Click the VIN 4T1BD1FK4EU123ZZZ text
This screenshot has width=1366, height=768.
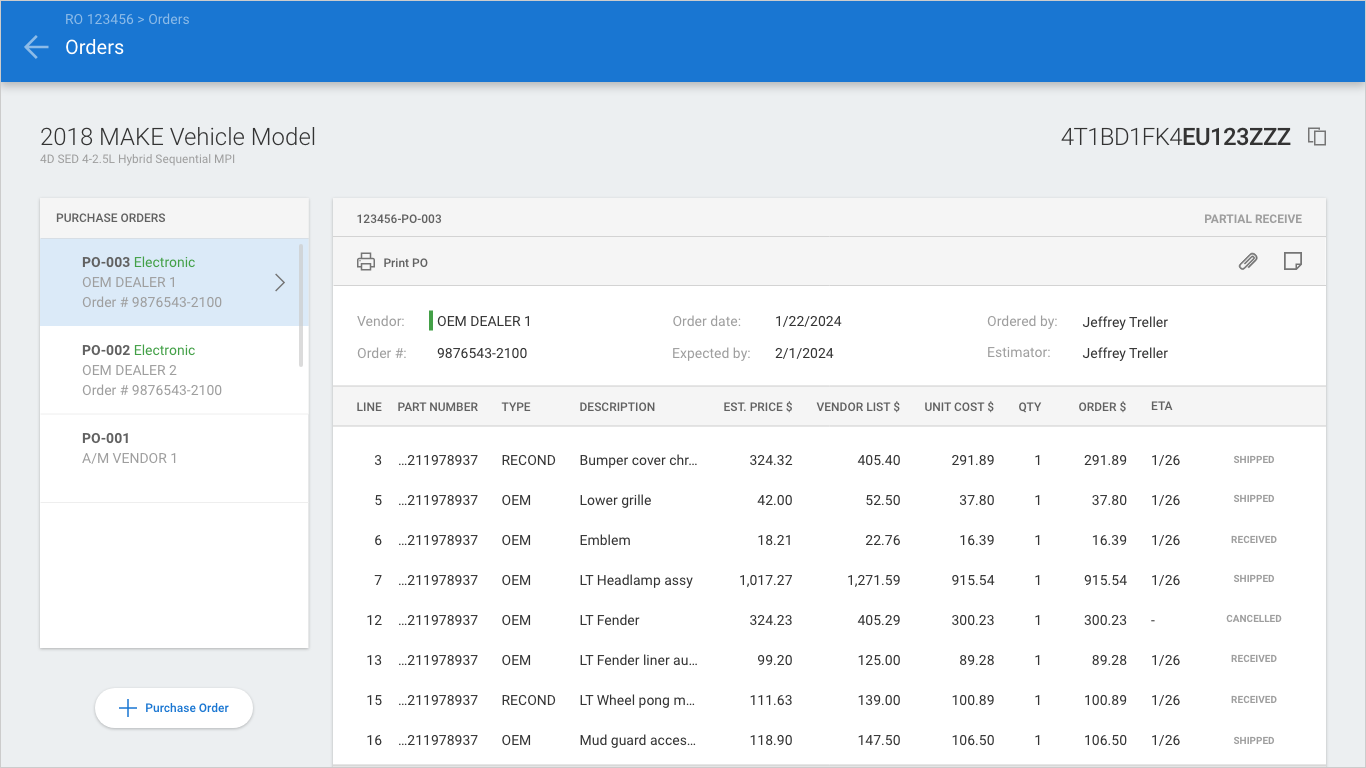(x=1176, y=137)
